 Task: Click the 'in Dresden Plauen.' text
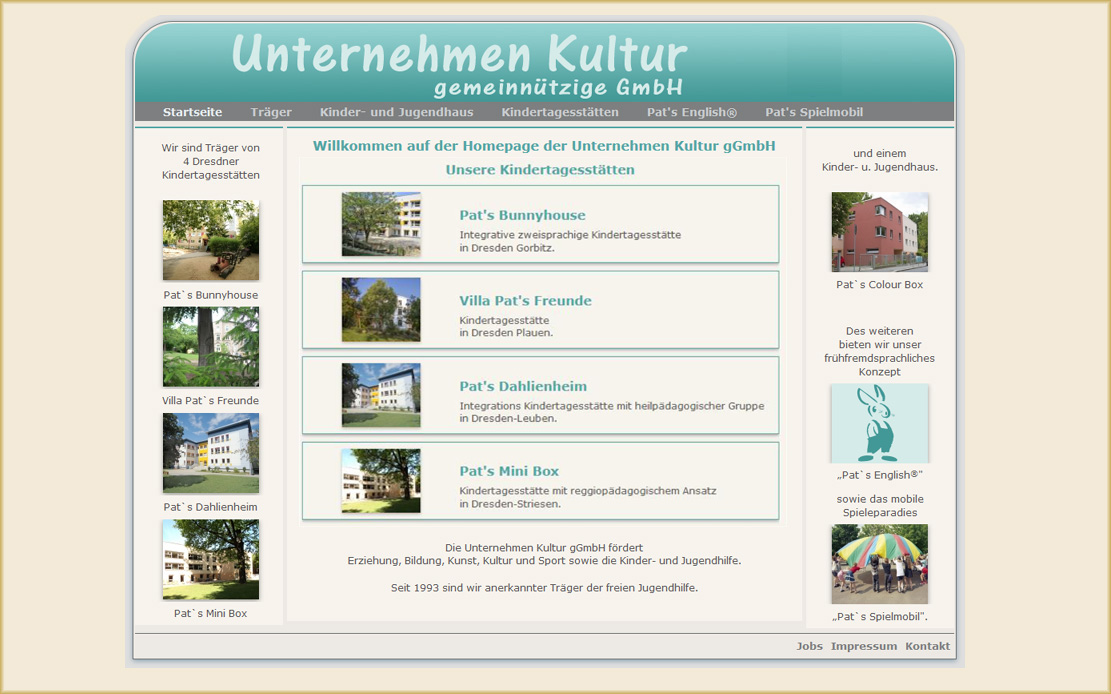506,332
